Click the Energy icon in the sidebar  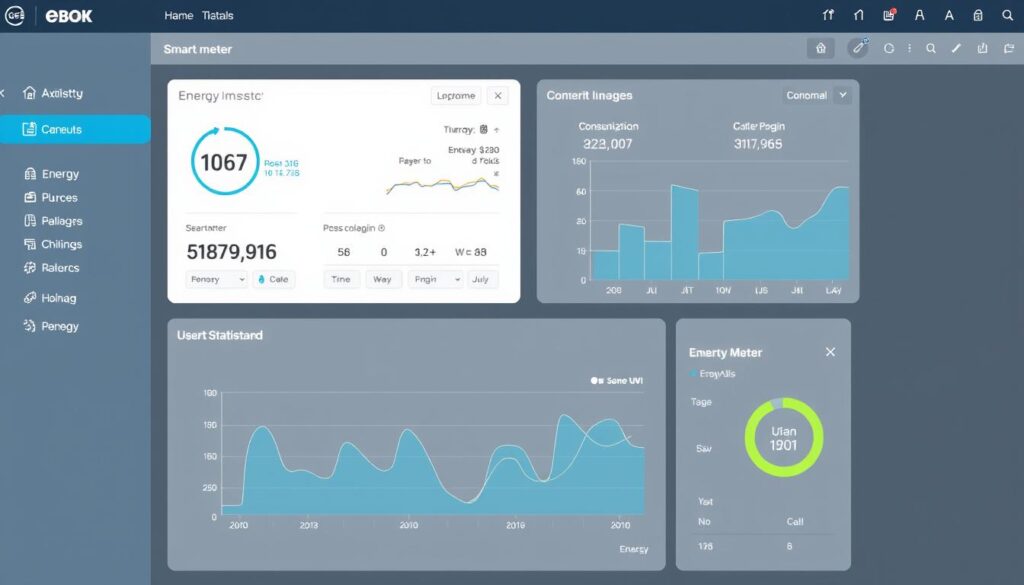tap(30, 174)
